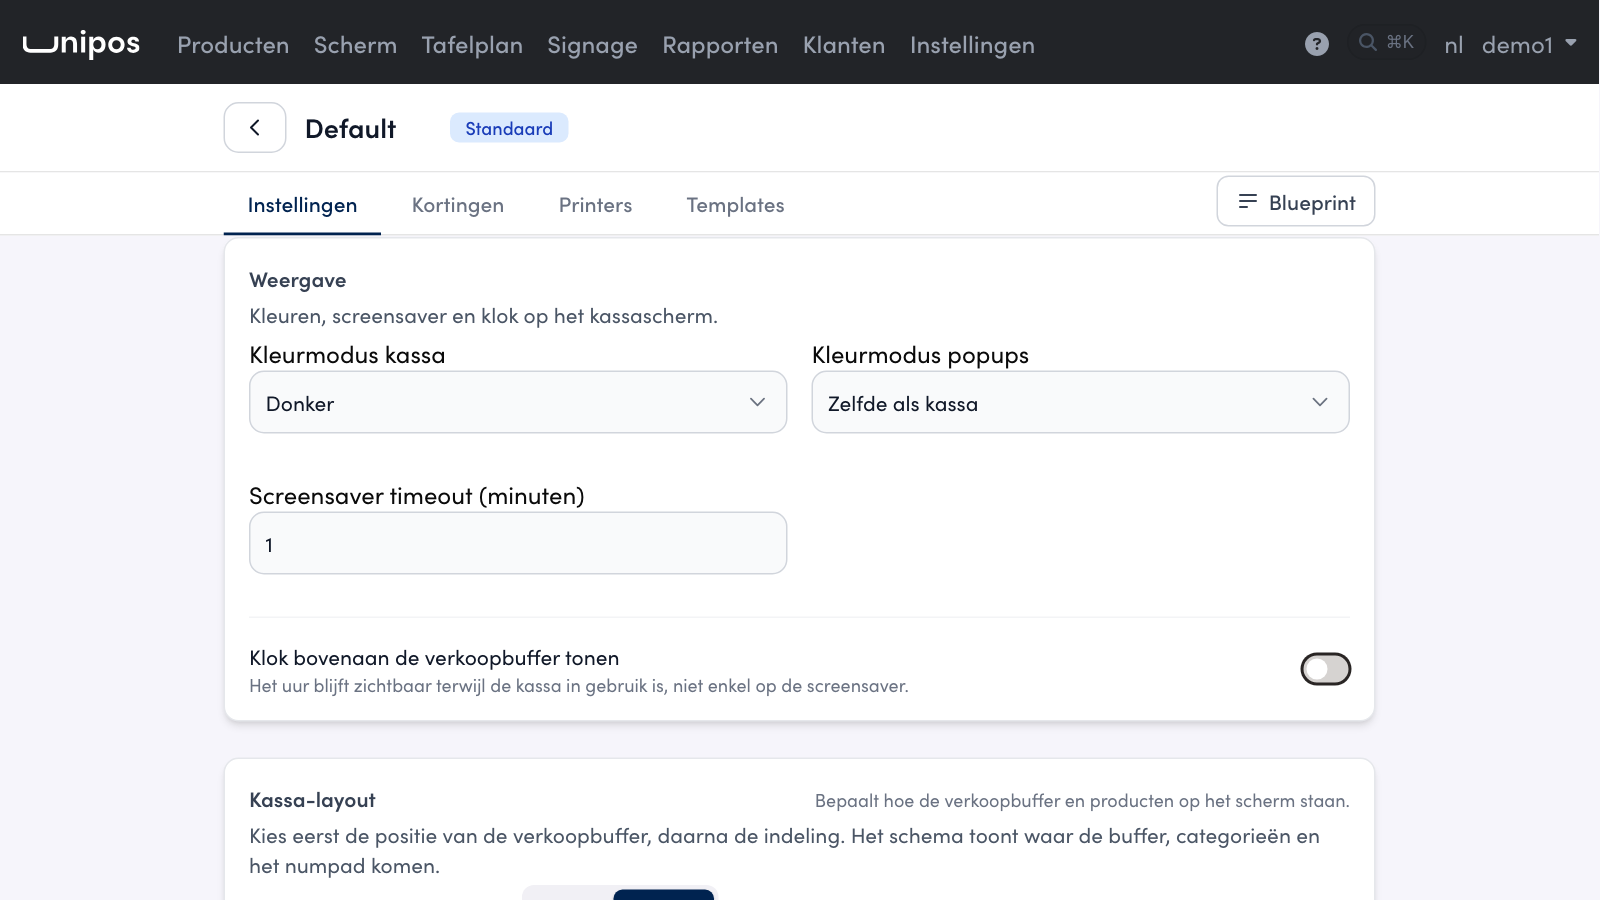This screenshot has width=1600, height=900.
Task: Open the Blueprint button
Action: [x=1296, y=202]
